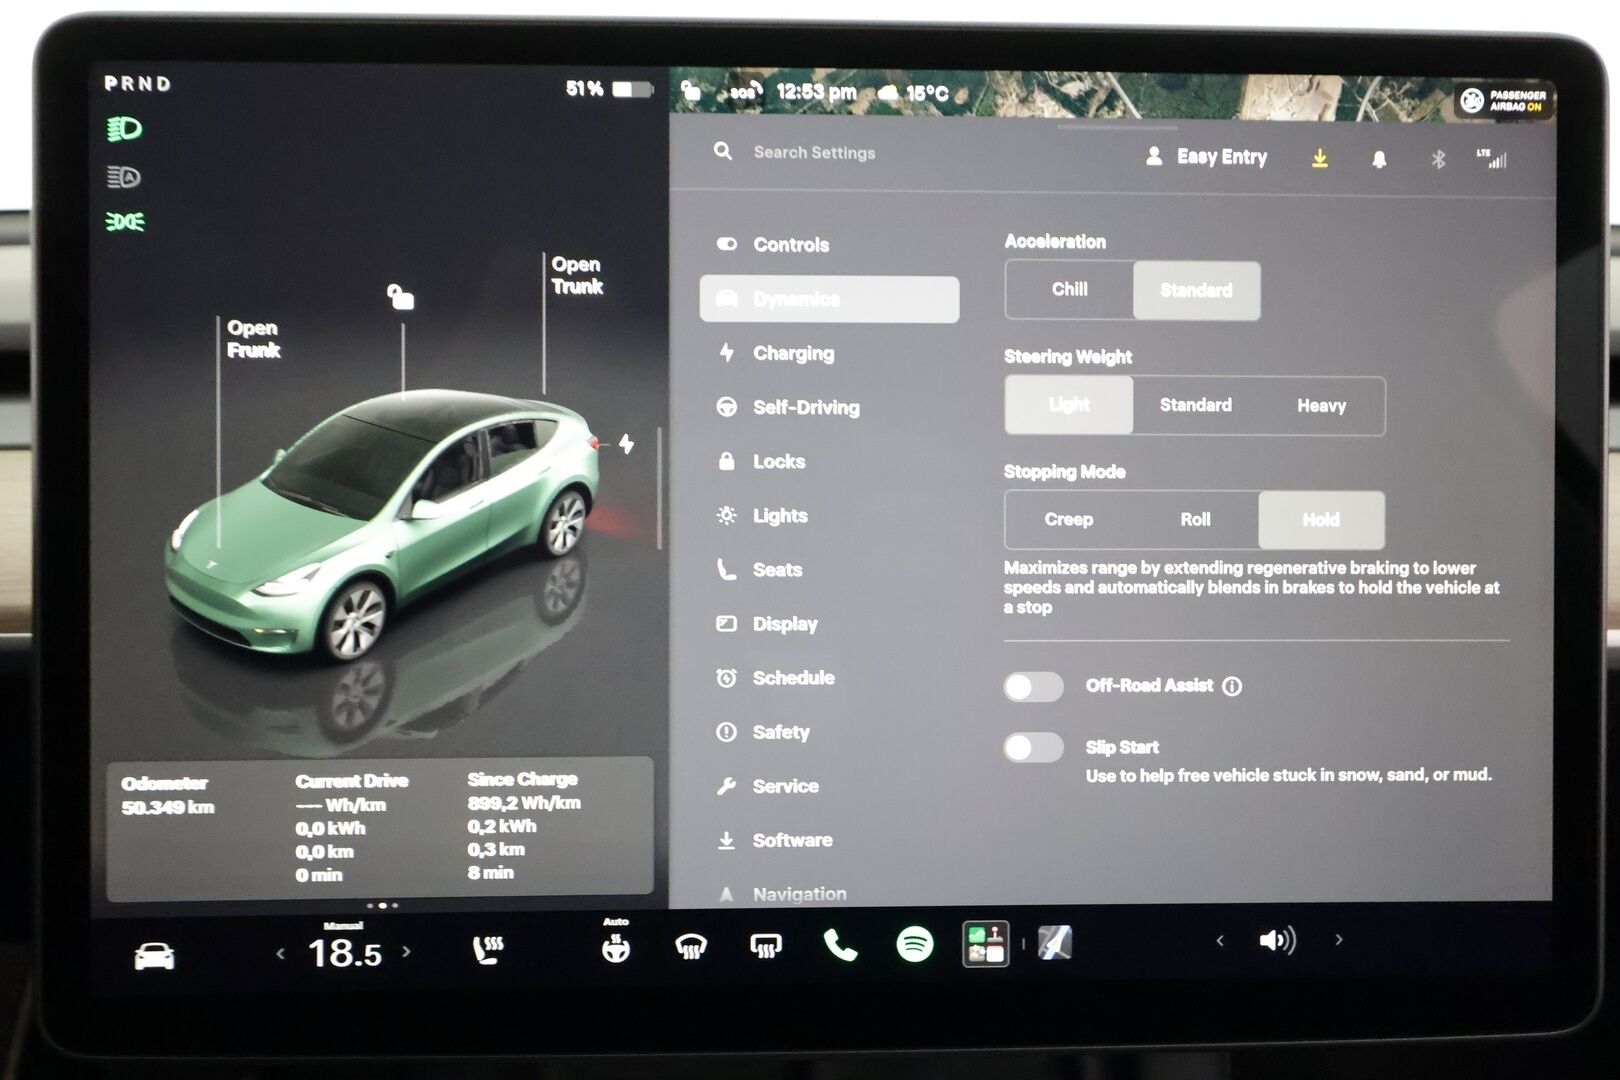
Task: Tap the unlock padlock above the car
Action: point(400,296)
